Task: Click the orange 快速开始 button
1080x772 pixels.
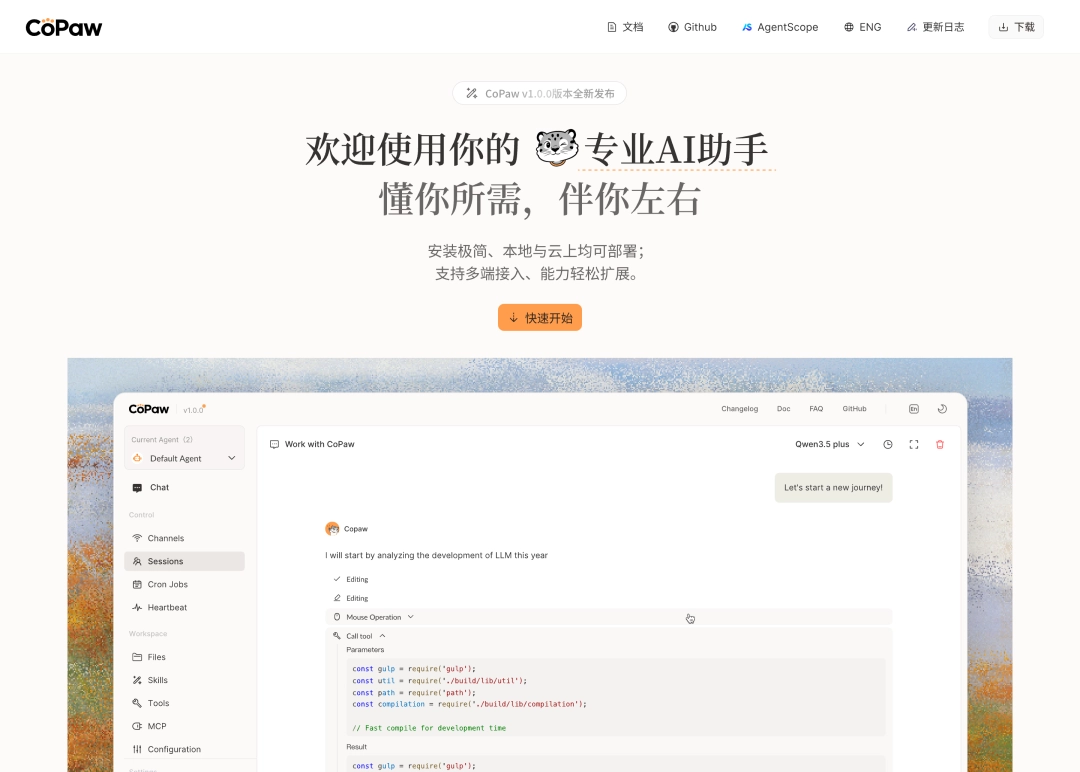Action: click(x=540, y=318)
